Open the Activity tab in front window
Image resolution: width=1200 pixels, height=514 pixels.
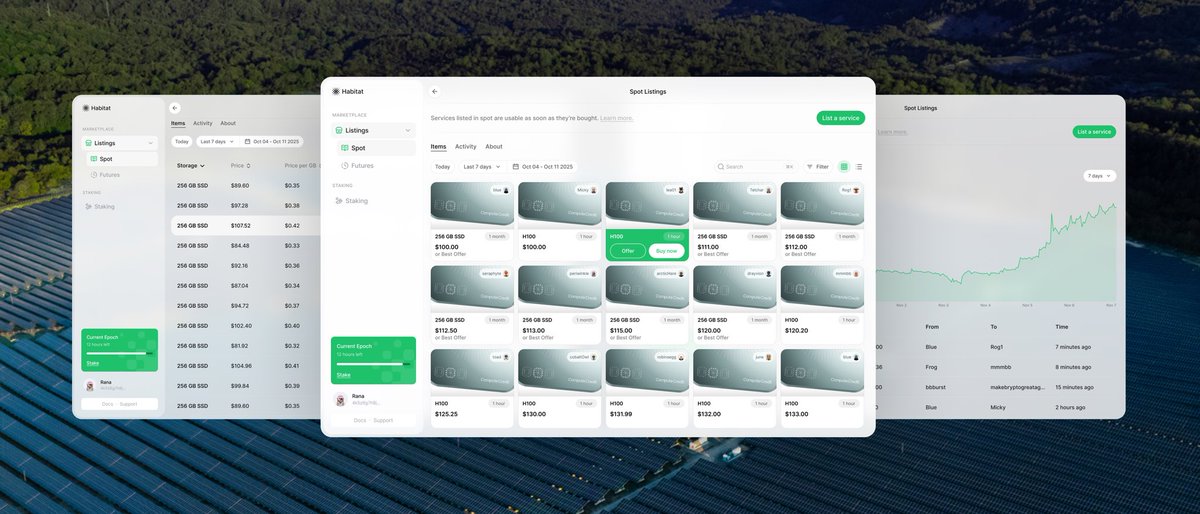pos(466,146)
